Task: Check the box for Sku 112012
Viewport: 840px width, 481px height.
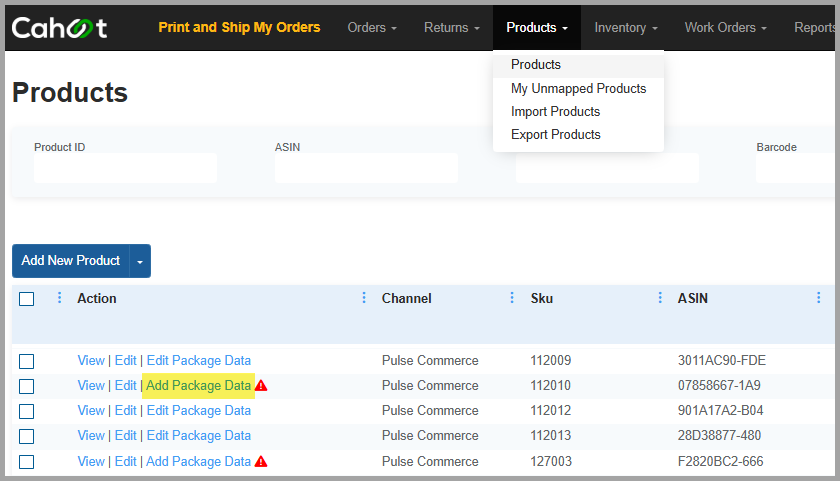Action: pyautogui.click(x=26, y=411)
